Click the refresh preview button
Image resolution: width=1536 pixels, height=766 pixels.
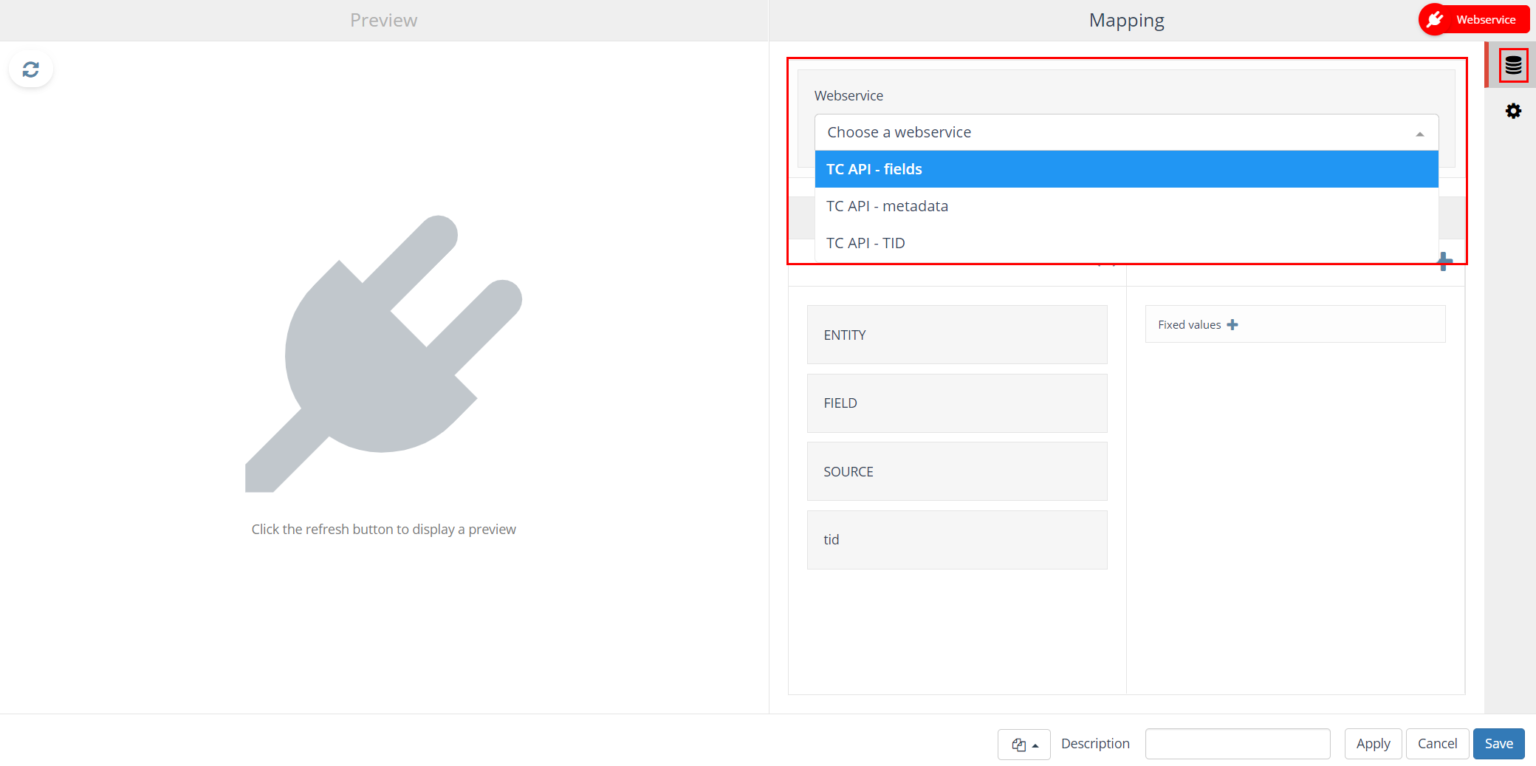coord(31,69)
